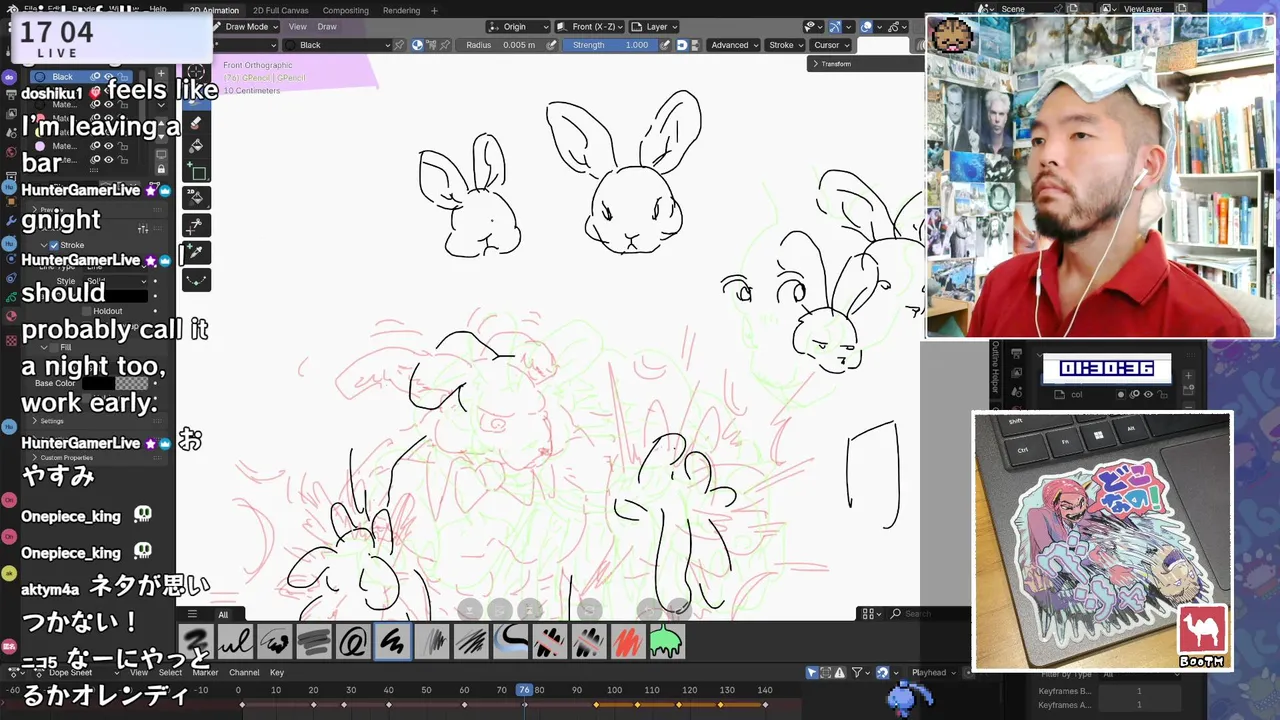Viewport: 1280px width, 720px height.
Task: Choose the dark diagonal hatch brush
Action: [471, 641]
